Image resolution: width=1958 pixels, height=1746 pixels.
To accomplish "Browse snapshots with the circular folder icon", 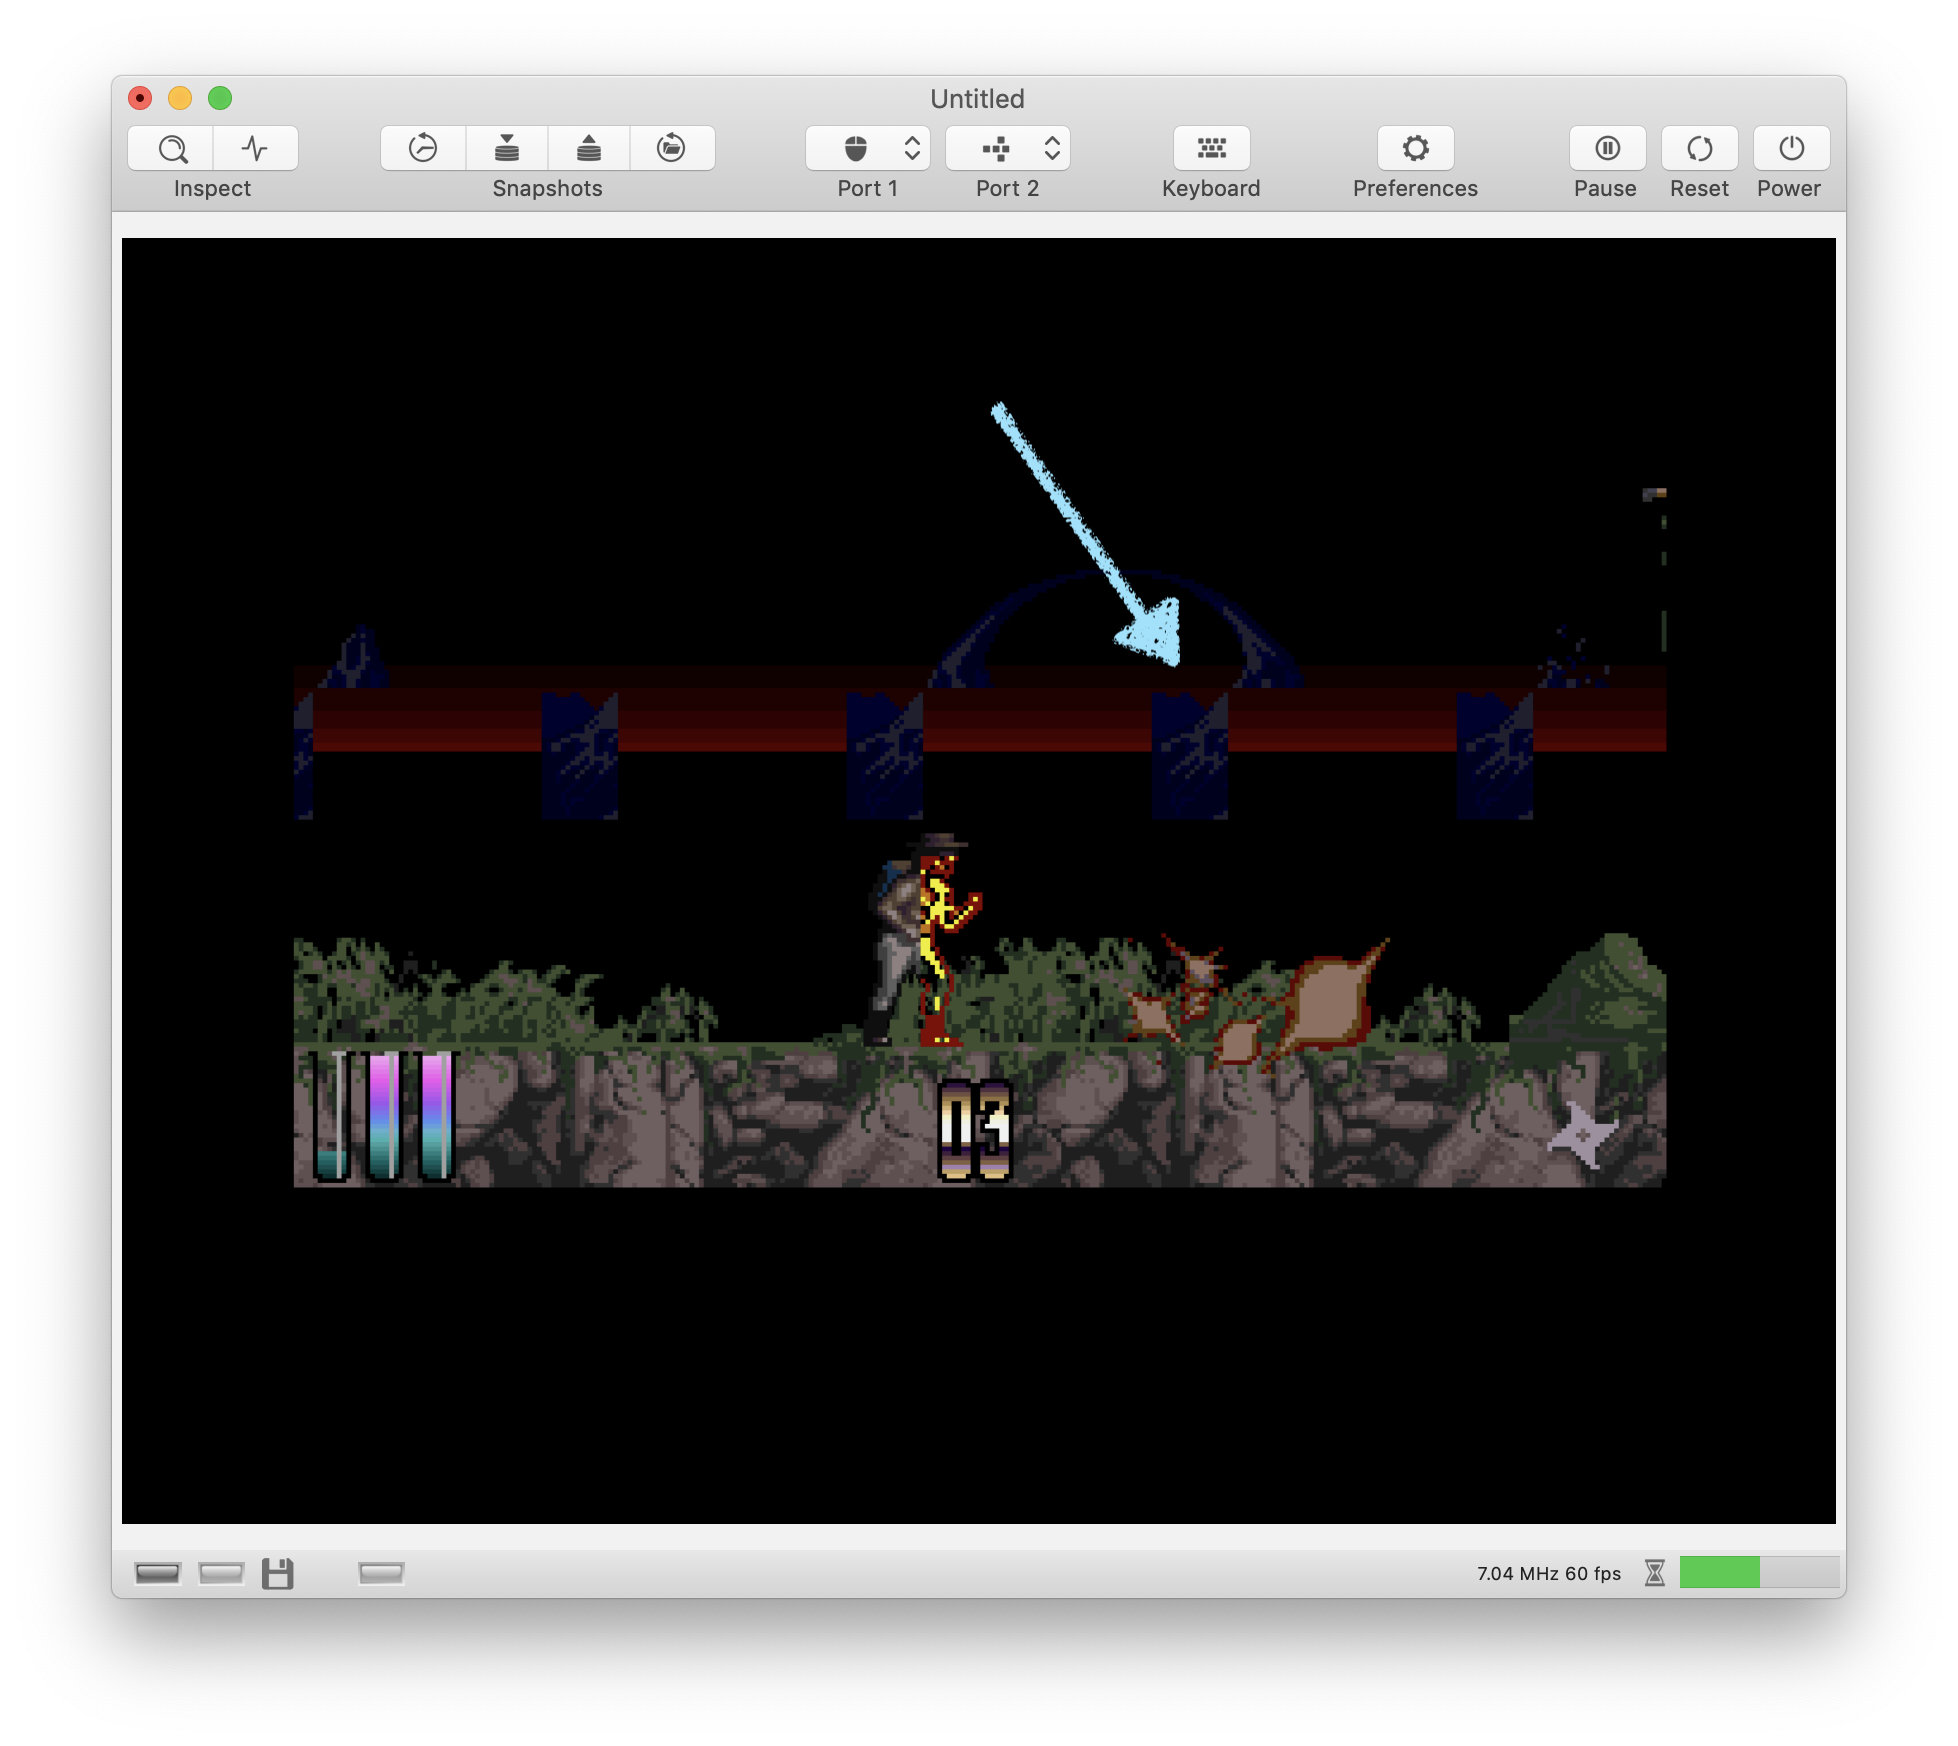I will (x=671, y=149).
